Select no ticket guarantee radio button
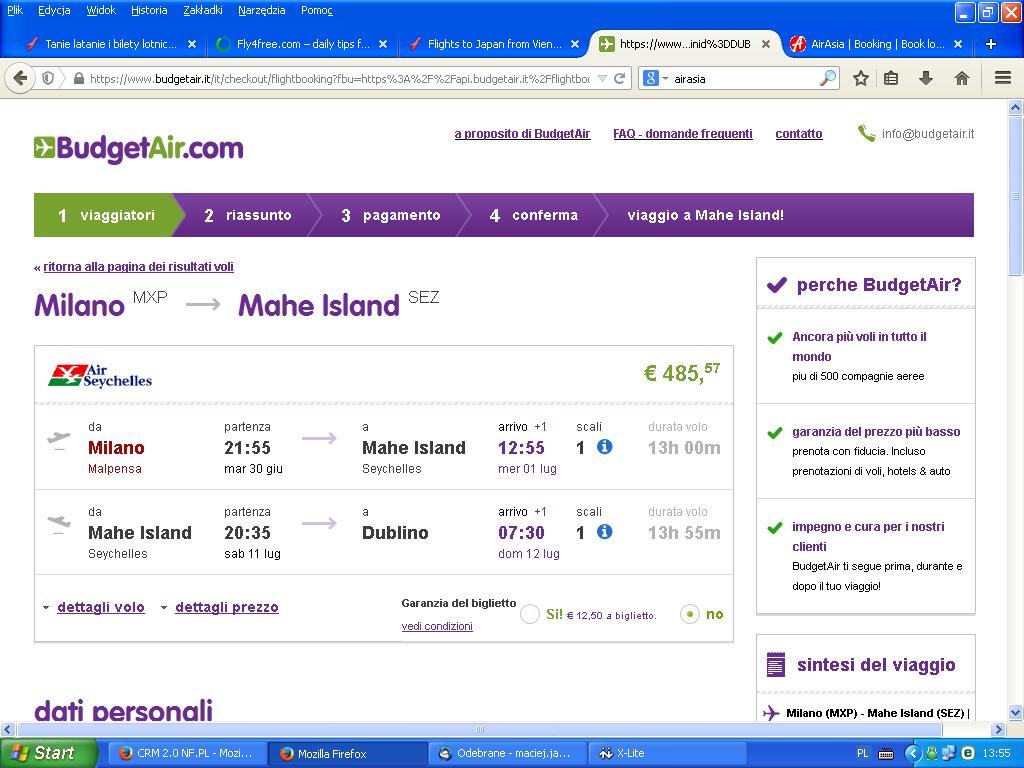This screenshot has width=1024, height=768. [x=690, y=614]
